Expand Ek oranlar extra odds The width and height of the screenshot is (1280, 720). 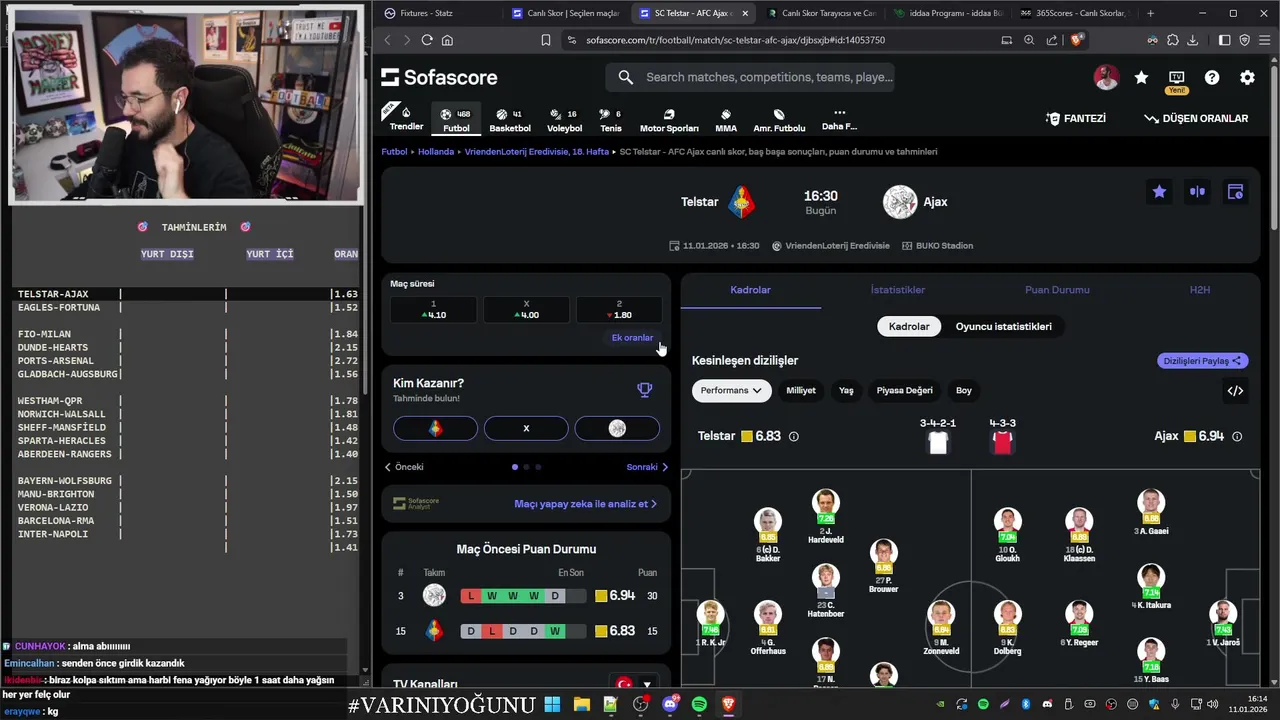[632, 338]
